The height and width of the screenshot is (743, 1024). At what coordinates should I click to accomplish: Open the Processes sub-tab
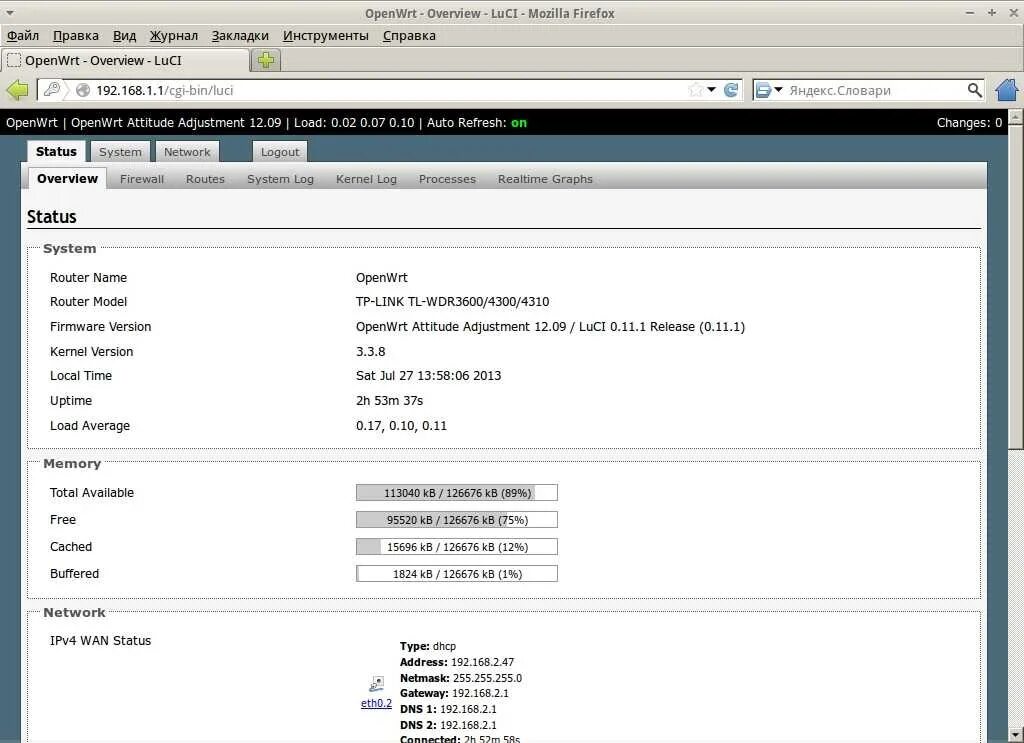coord(447,179)
